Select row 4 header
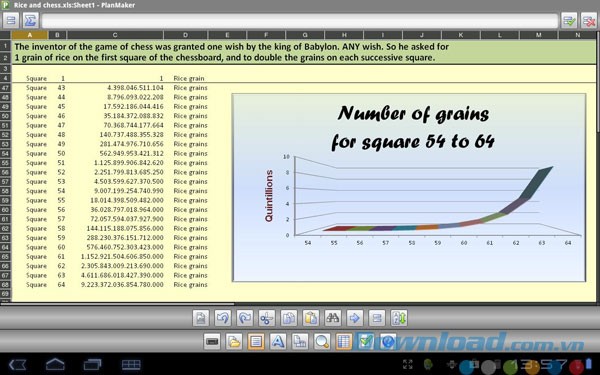Viewport: 600px width, 375px height. click(x=5, y=78)
